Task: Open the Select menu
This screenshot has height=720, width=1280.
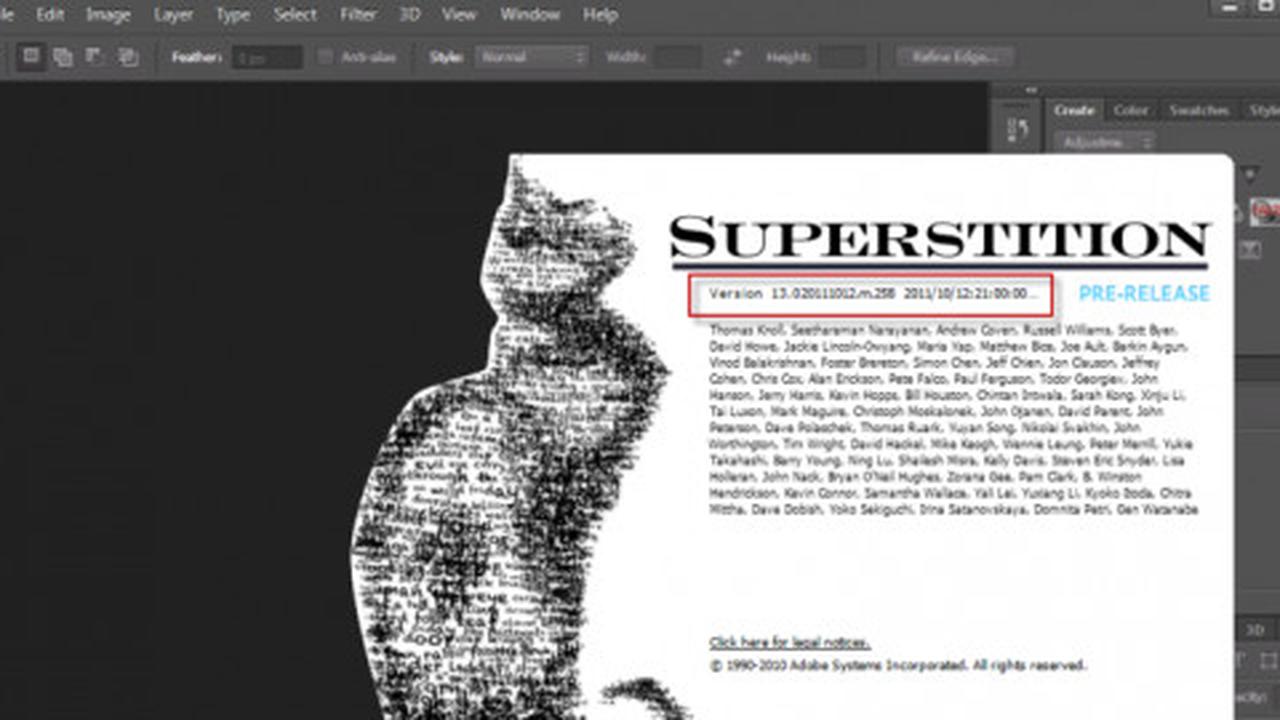Action: (x=295, y=15)
